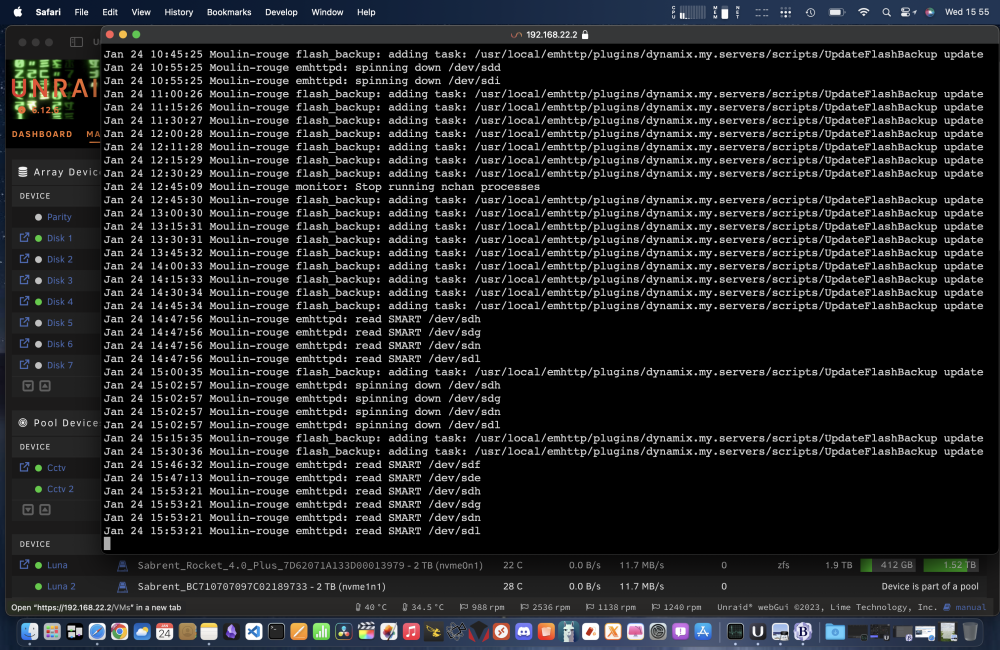Open Disk 1 browse icon
1000x650 pixels.
click(x=24, y=237)
